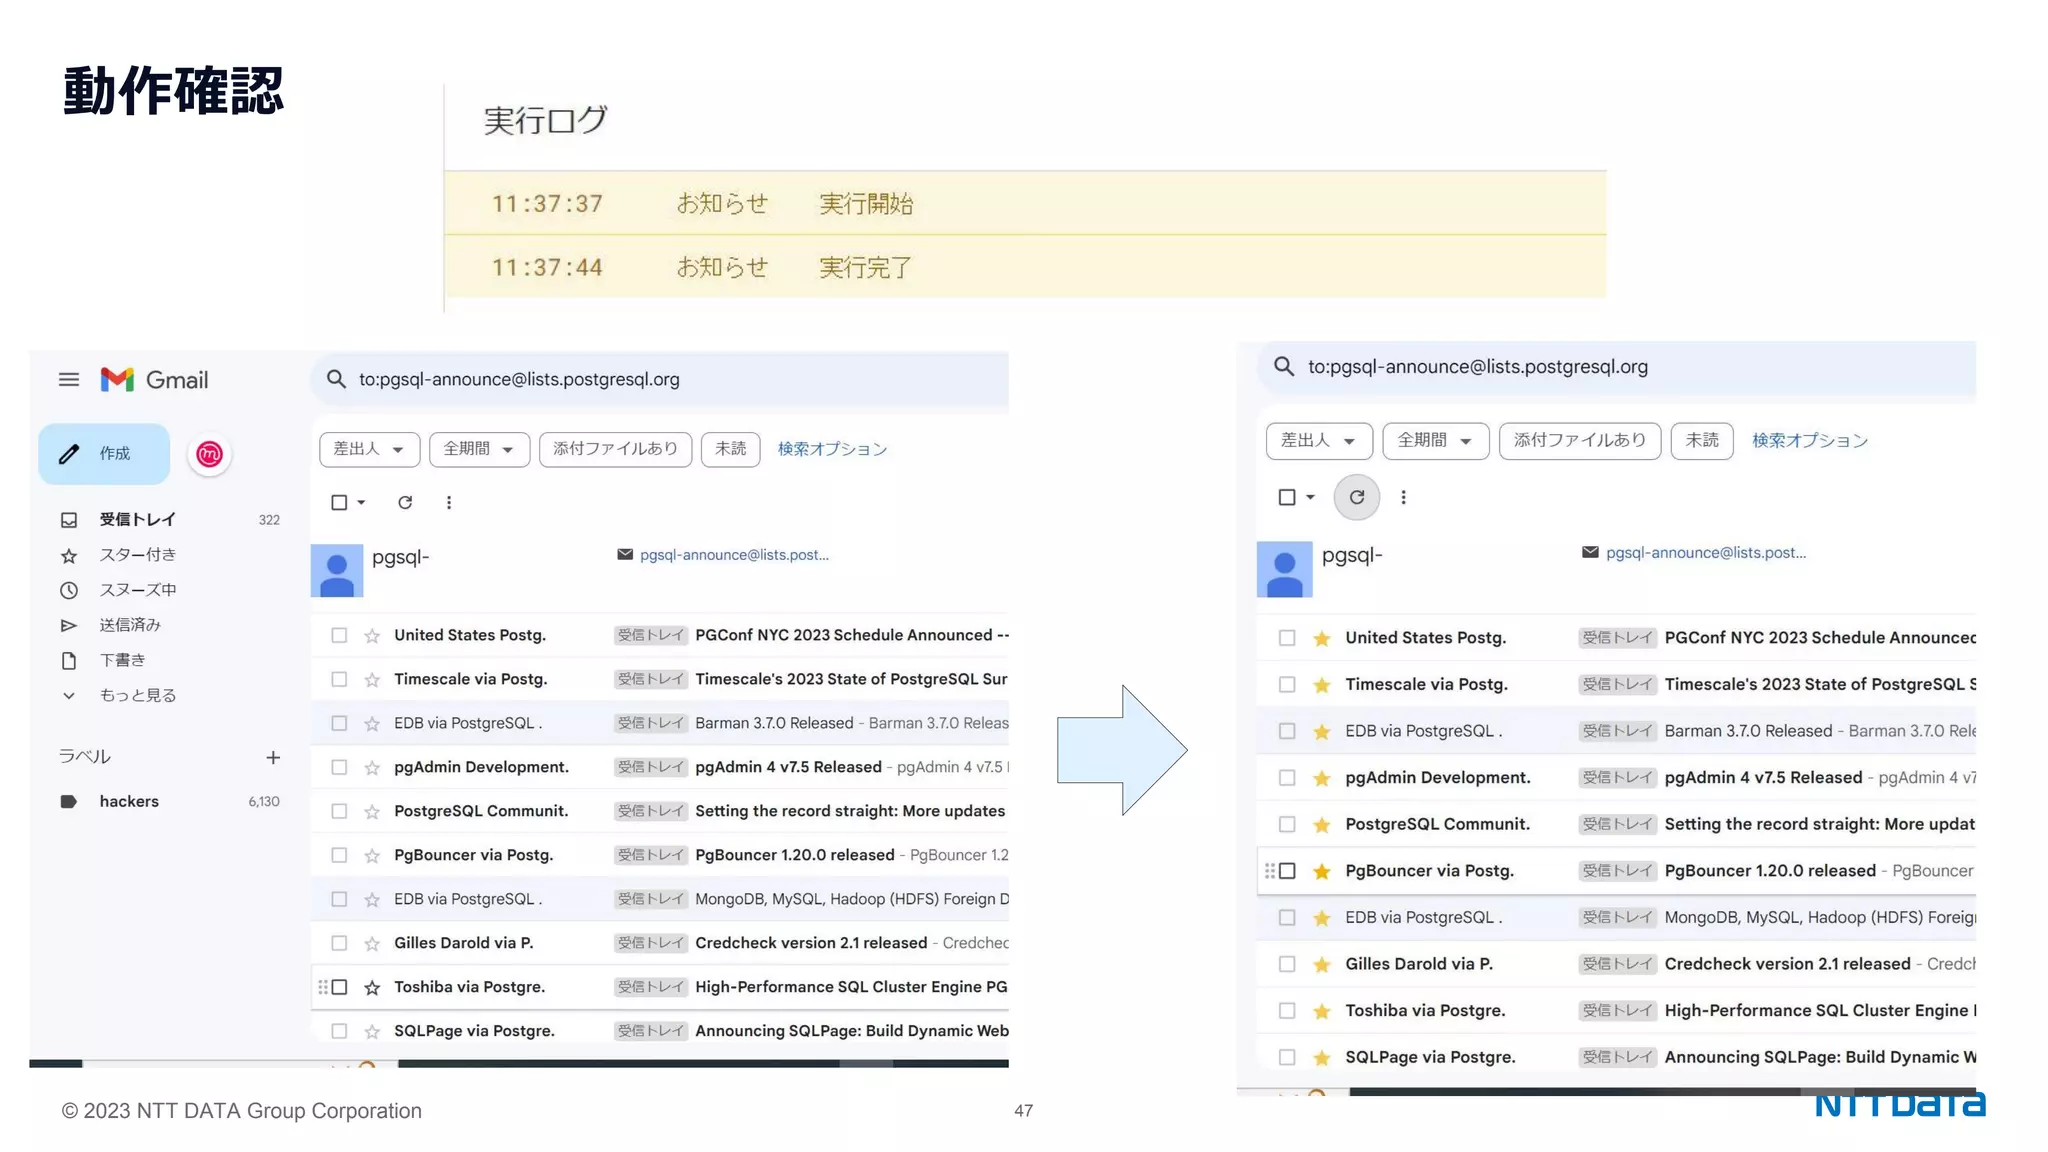Open 検索オプション link in right window
2048x1152 pixels.
1810,440
